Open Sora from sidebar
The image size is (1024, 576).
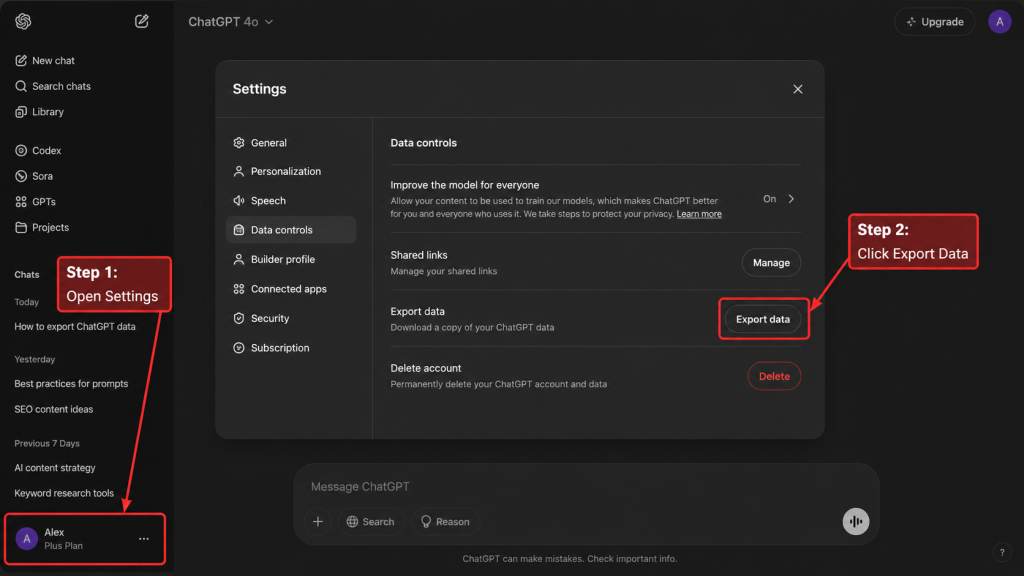34,176
